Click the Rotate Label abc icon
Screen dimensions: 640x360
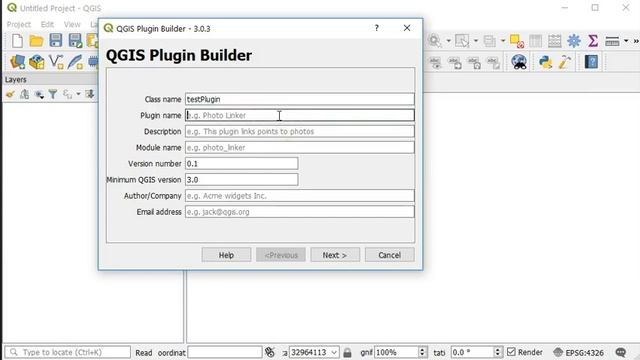click(474, 62)
